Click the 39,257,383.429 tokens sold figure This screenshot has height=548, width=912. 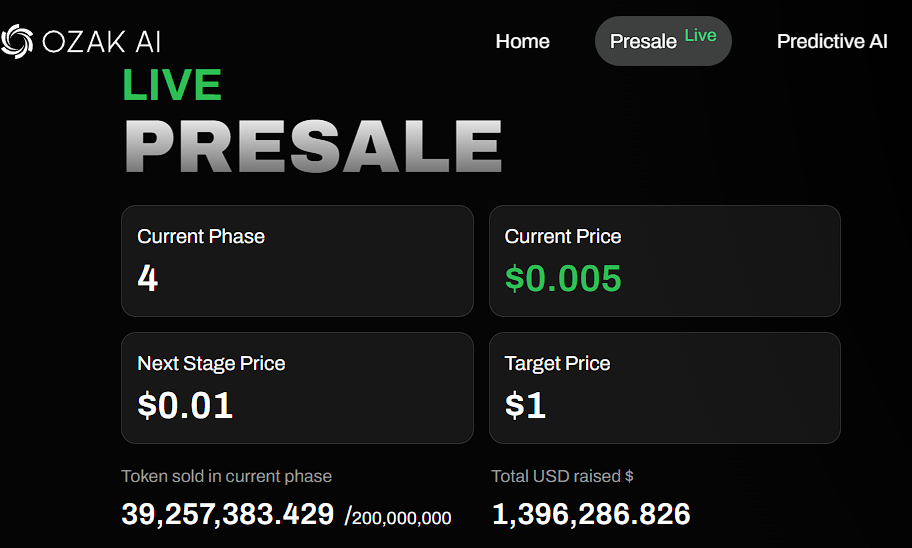227,514
